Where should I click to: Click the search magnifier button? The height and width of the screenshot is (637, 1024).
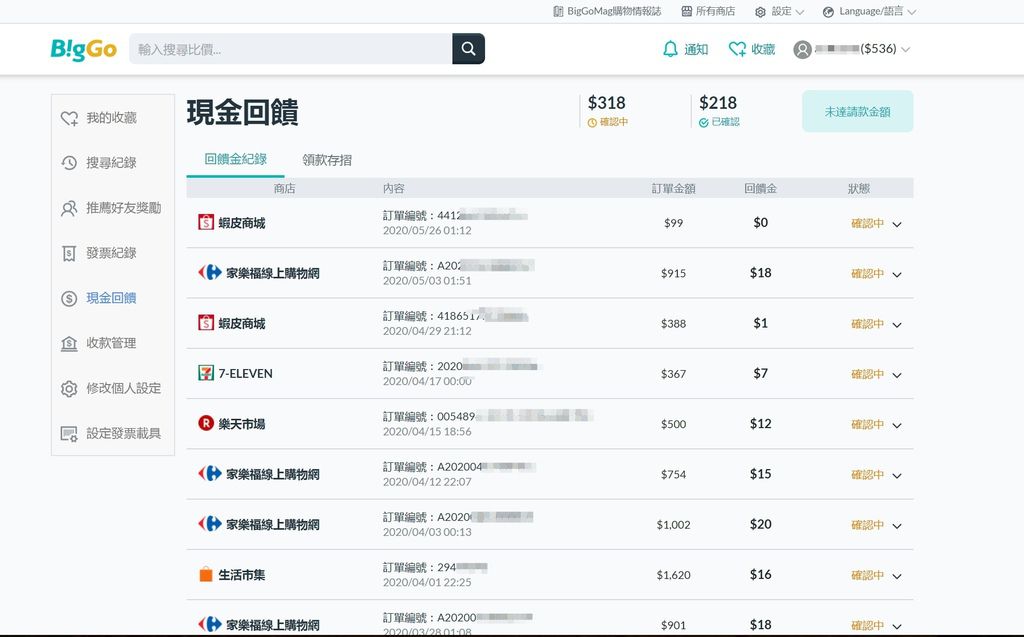point(468,48)
